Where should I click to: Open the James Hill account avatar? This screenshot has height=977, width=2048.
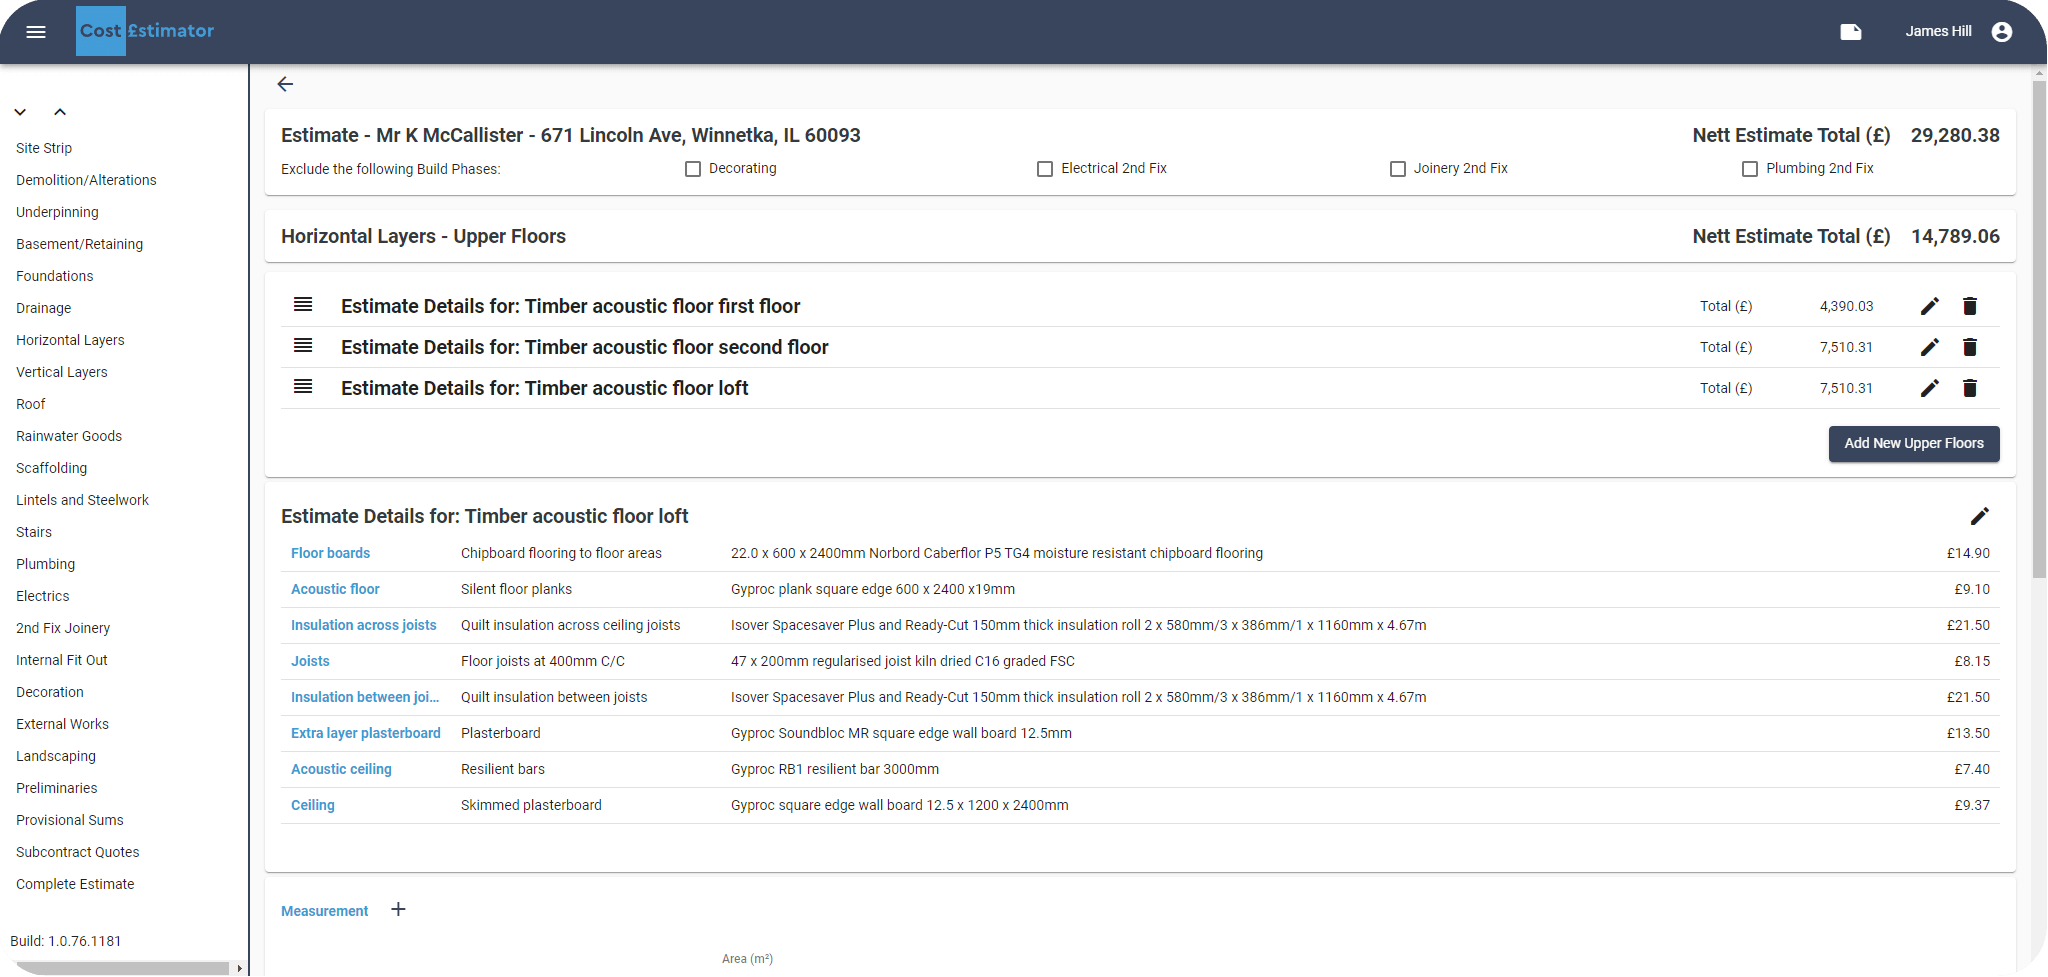click(x=2002, y=32)
